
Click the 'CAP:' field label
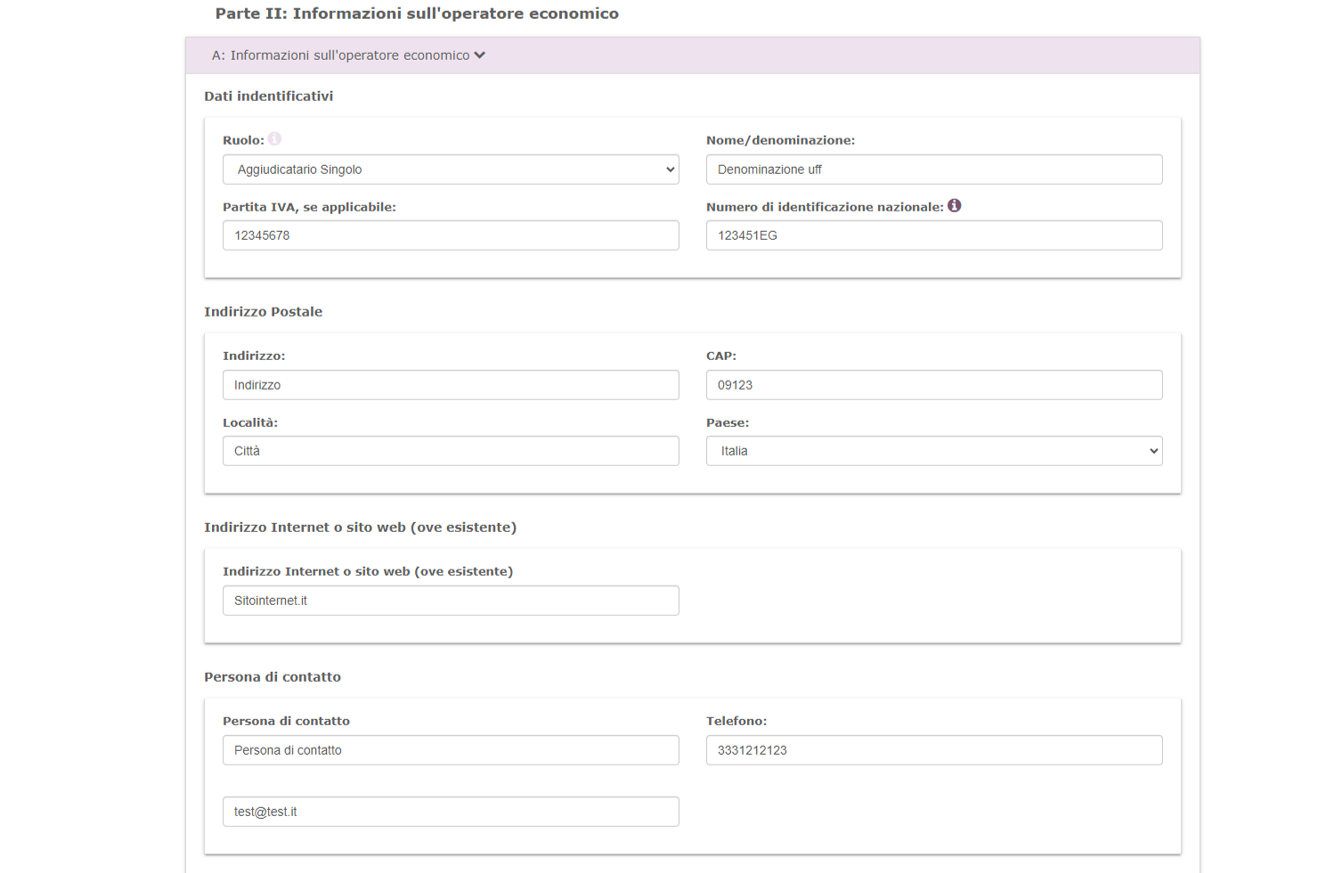[x=721, y=356]
